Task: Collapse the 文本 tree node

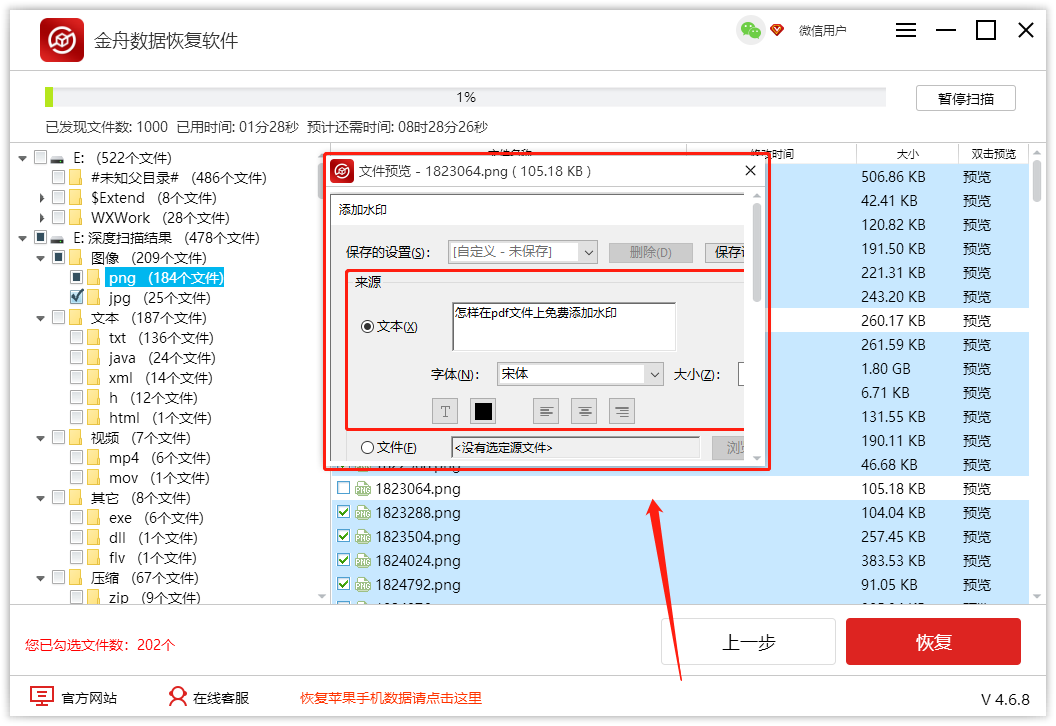Action: pos(40,318)
